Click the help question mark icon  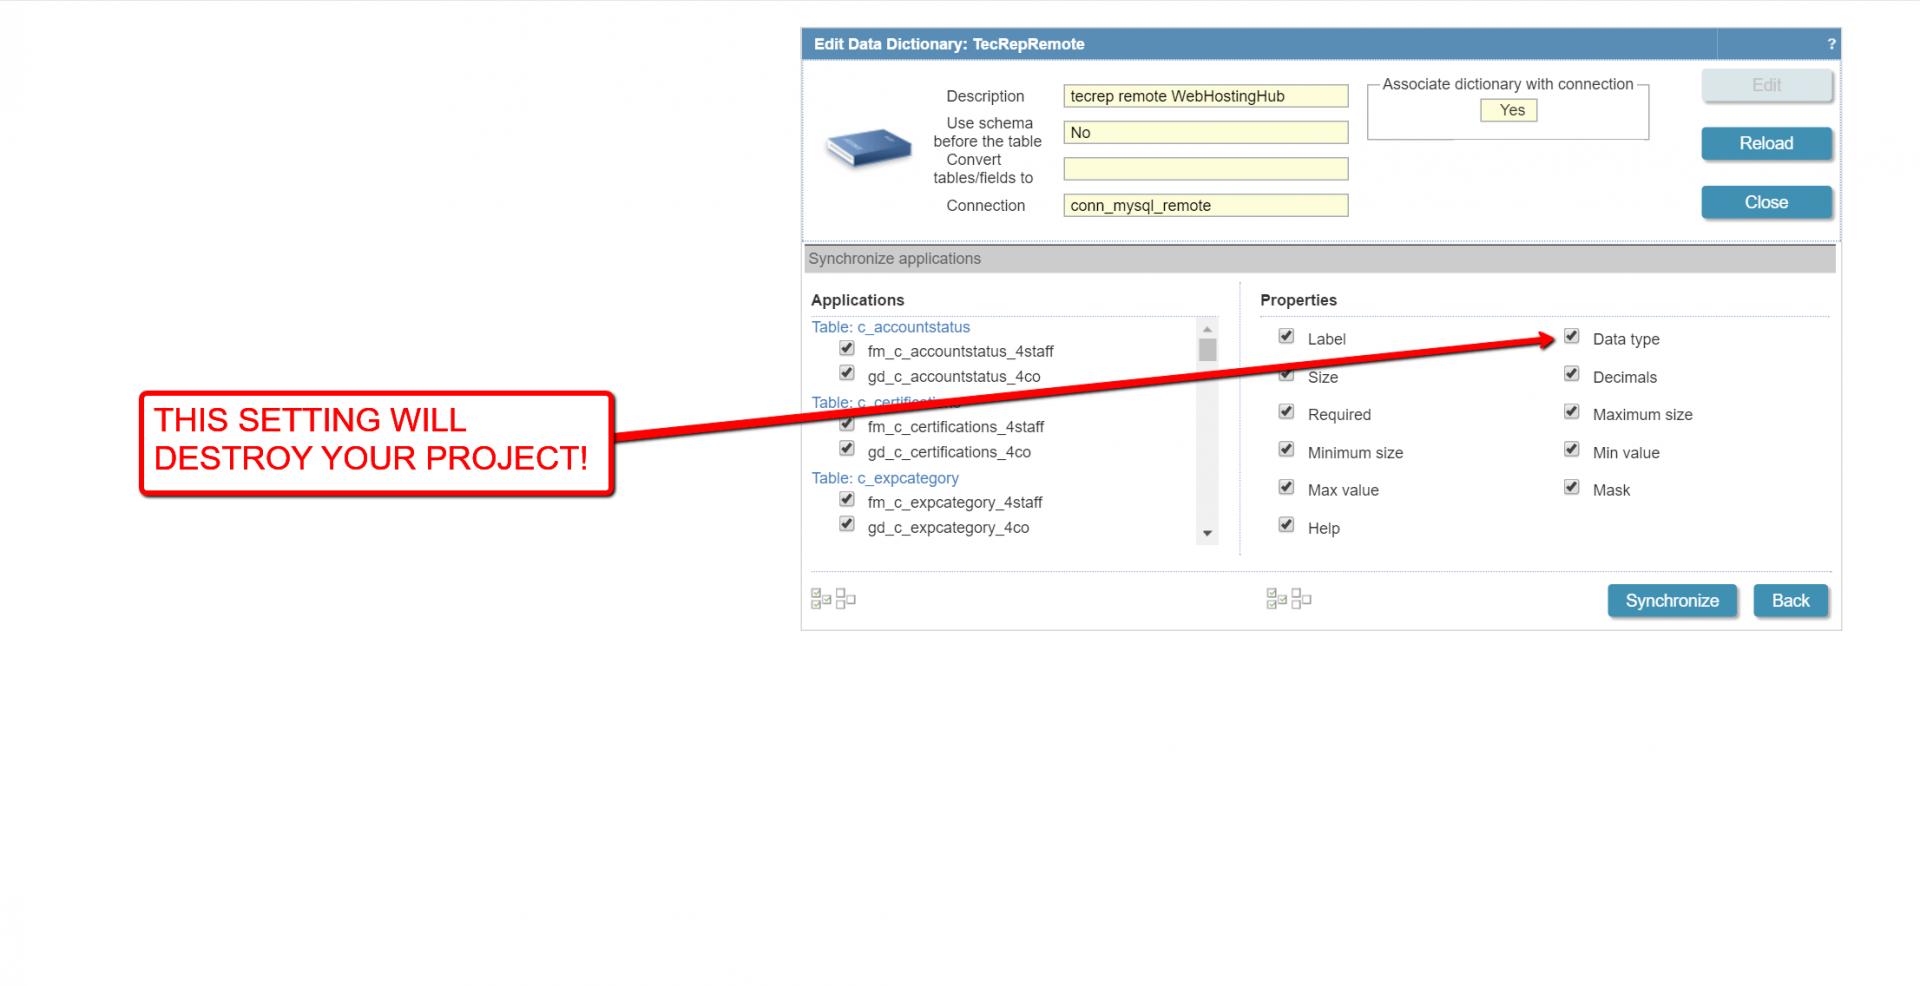(x=1831, y=44)
